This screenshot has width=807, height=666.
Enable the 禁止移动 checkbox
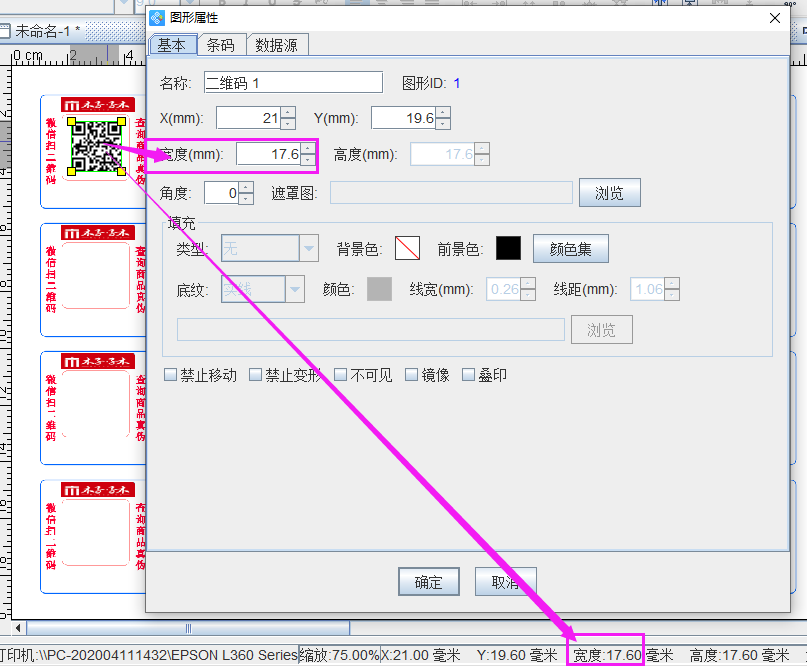(x=170, y=373)
